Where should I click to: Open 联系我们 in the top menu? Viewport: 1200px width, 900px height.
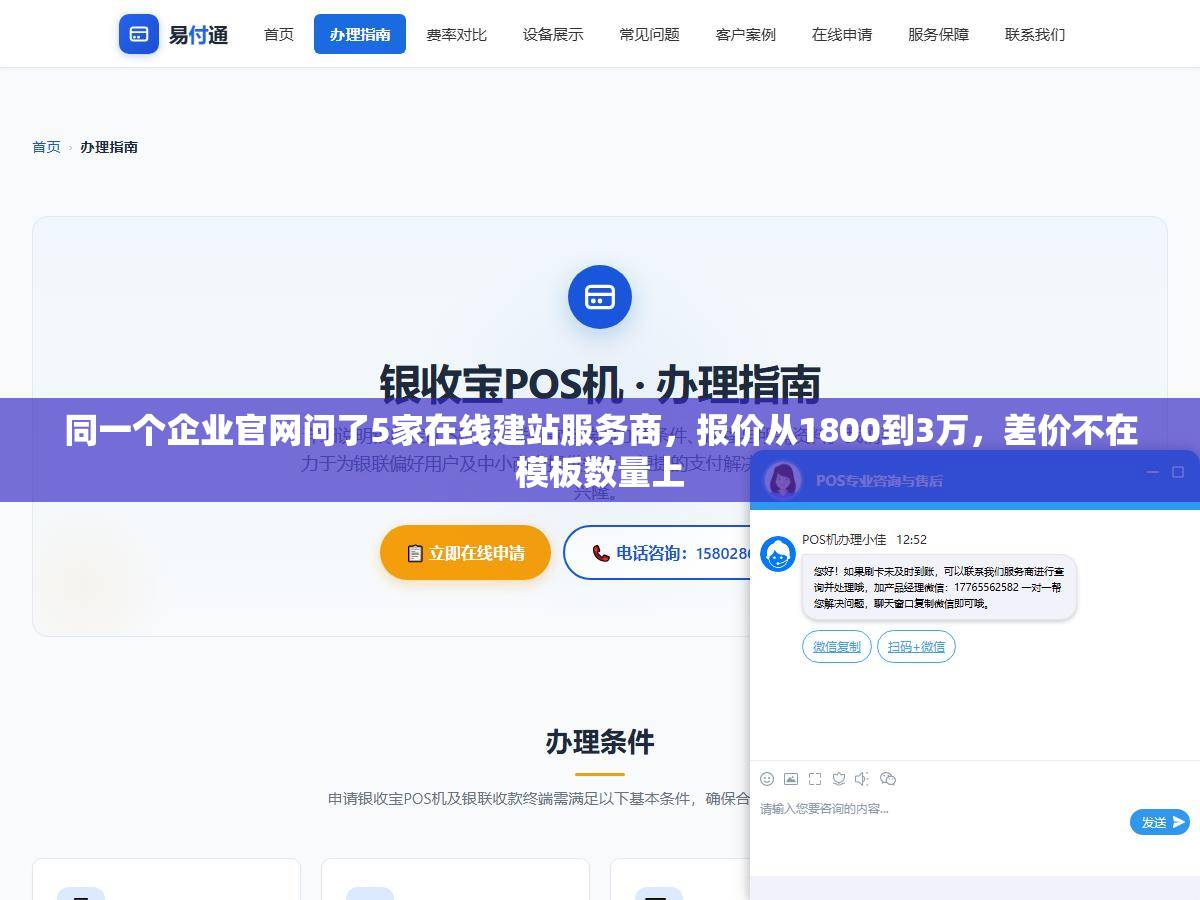pos(1035,34)
